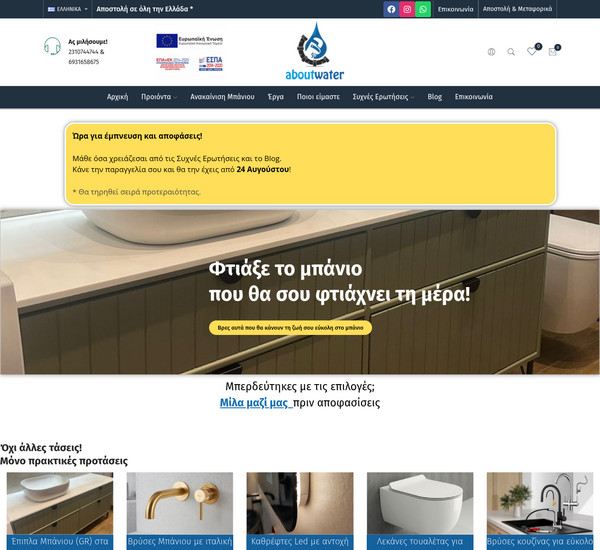Expand the ΕΛΛΗΝΙΚΑ language dropdown
Image resolution: width=600 pixels, height=550 pixels.
click(68, 9)
